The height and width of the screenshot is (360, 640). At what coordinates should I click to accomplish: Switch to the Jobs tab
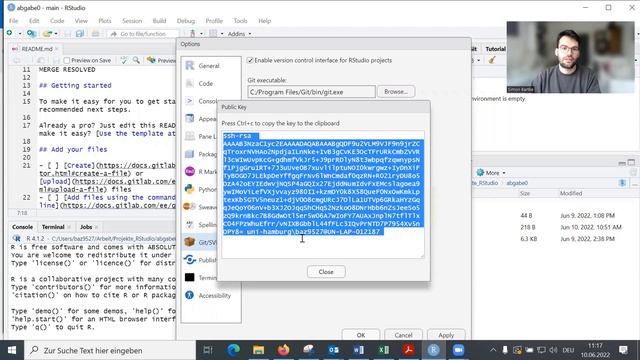pyautogui.click(x=86, y=227)
